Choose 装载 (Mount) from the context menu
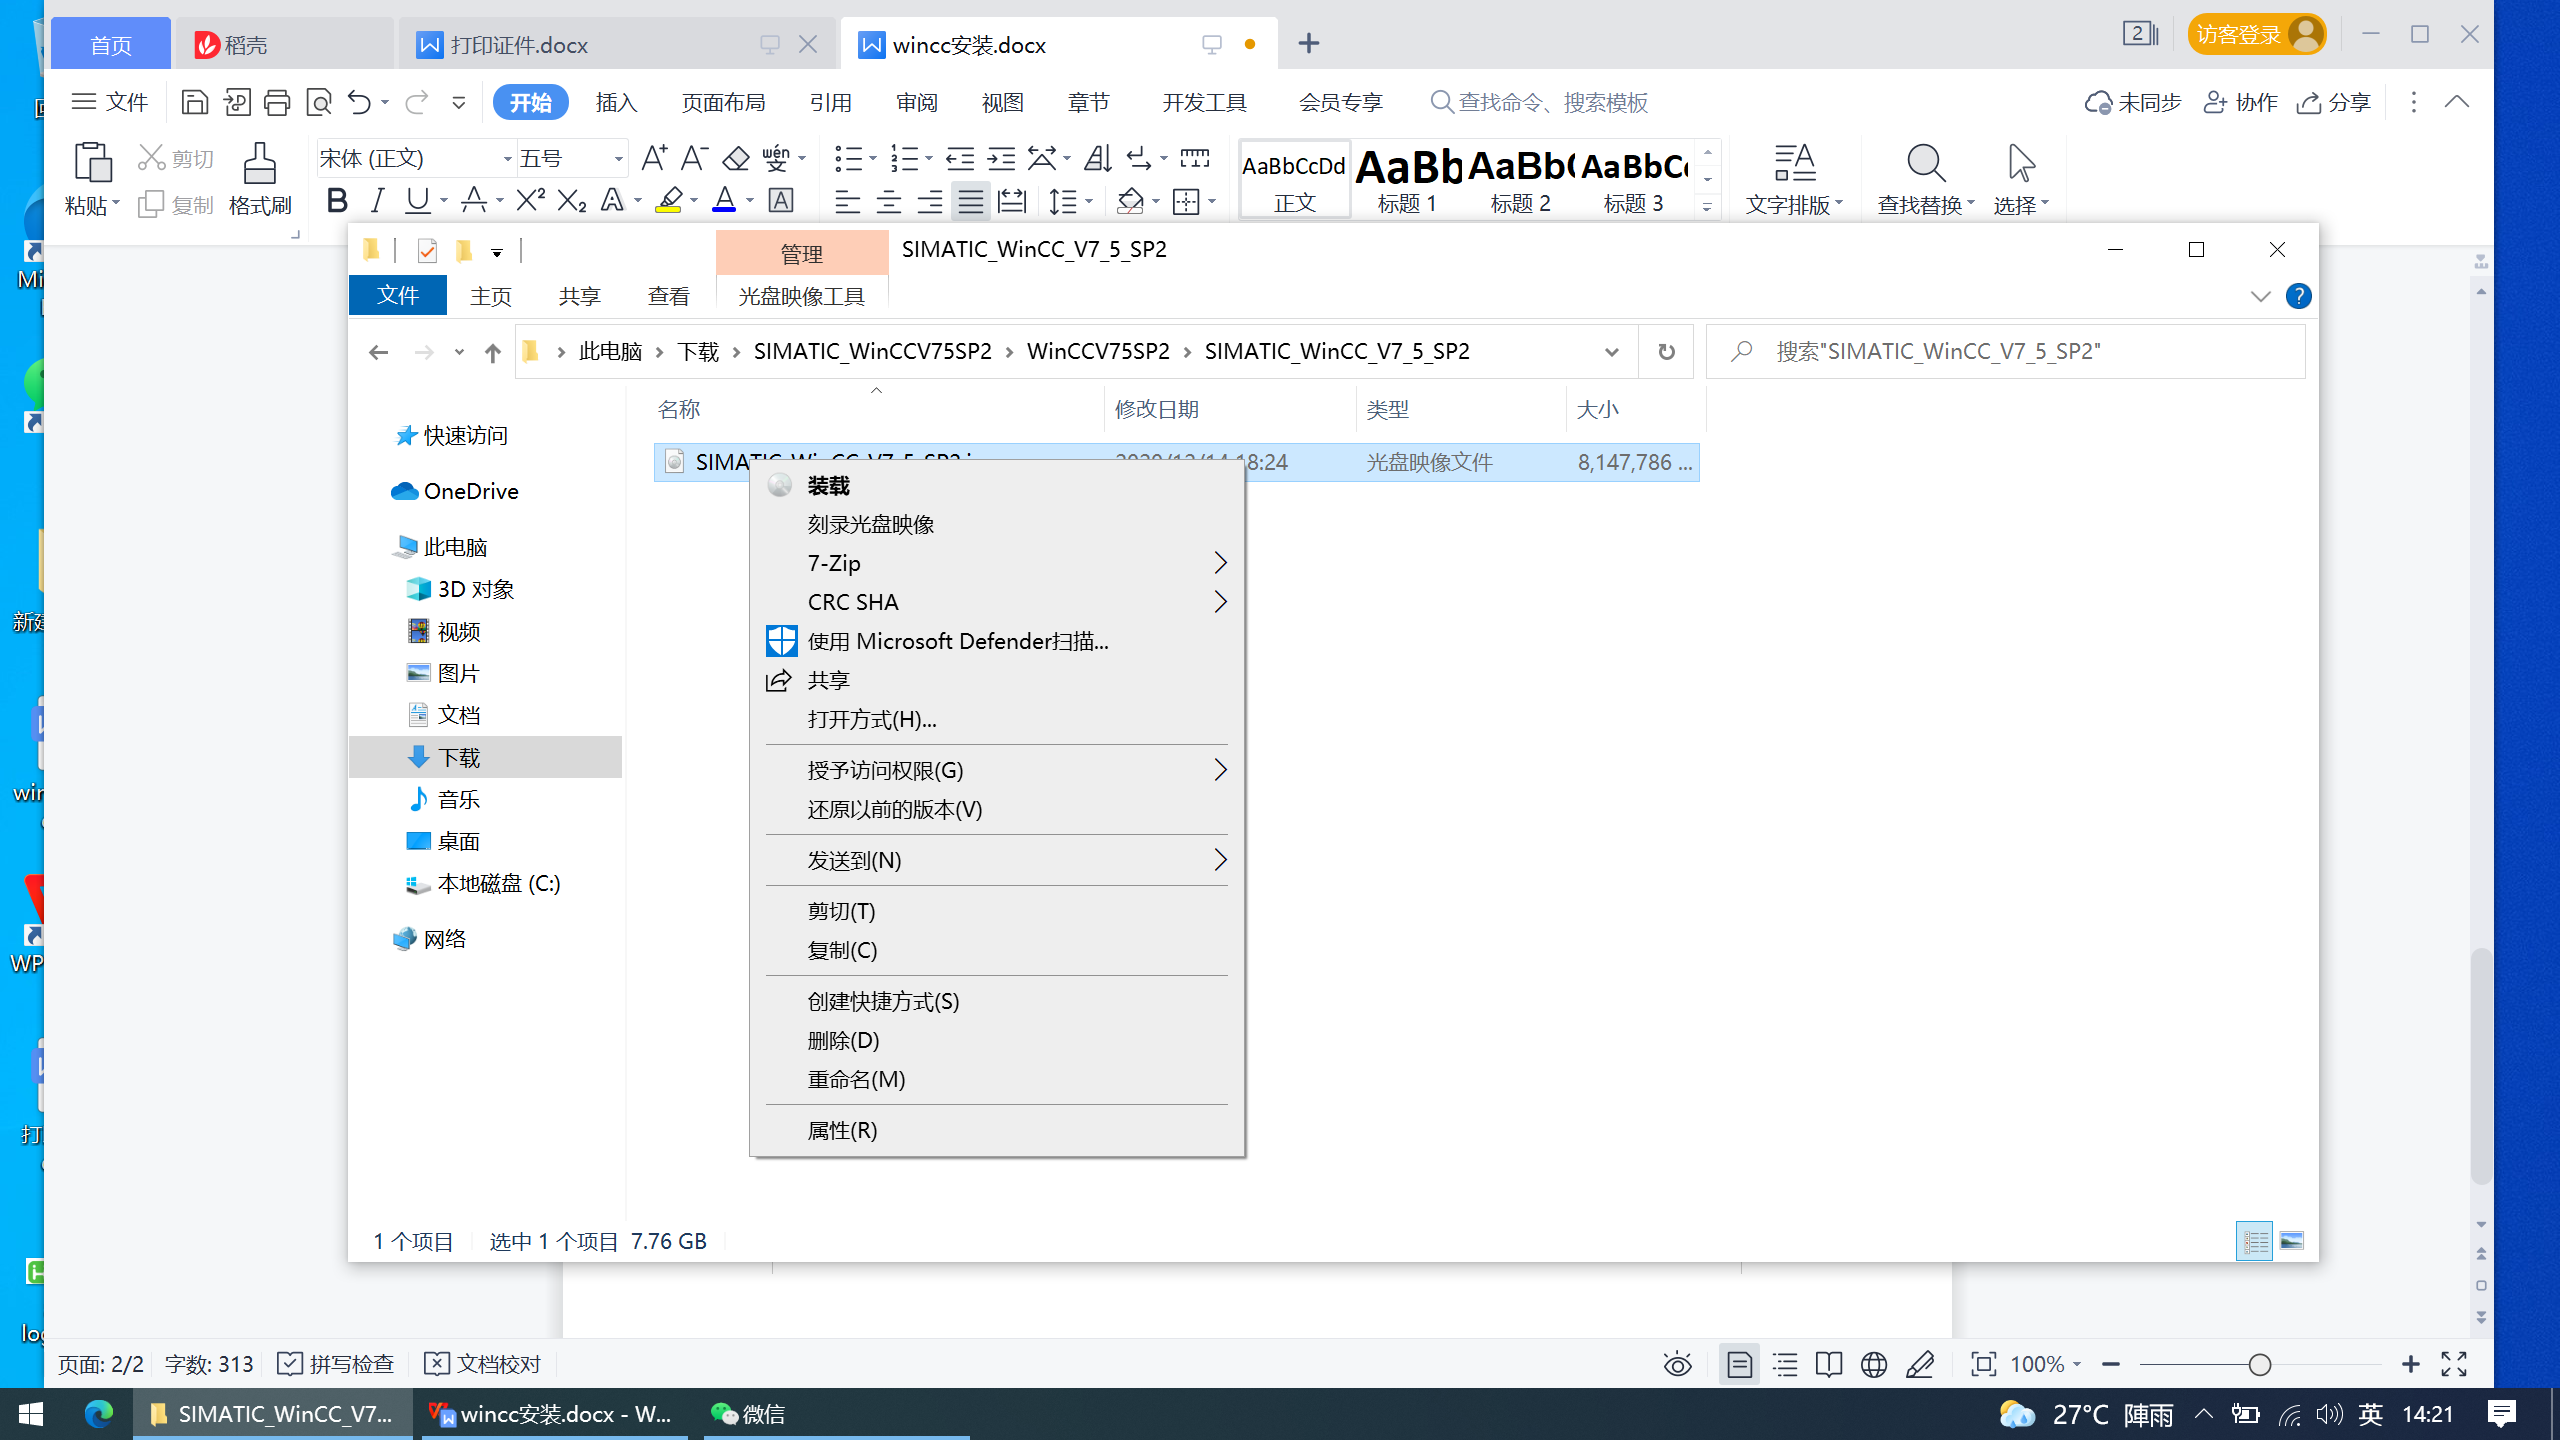This screenshot has height=1440, width=2560. 828,486
